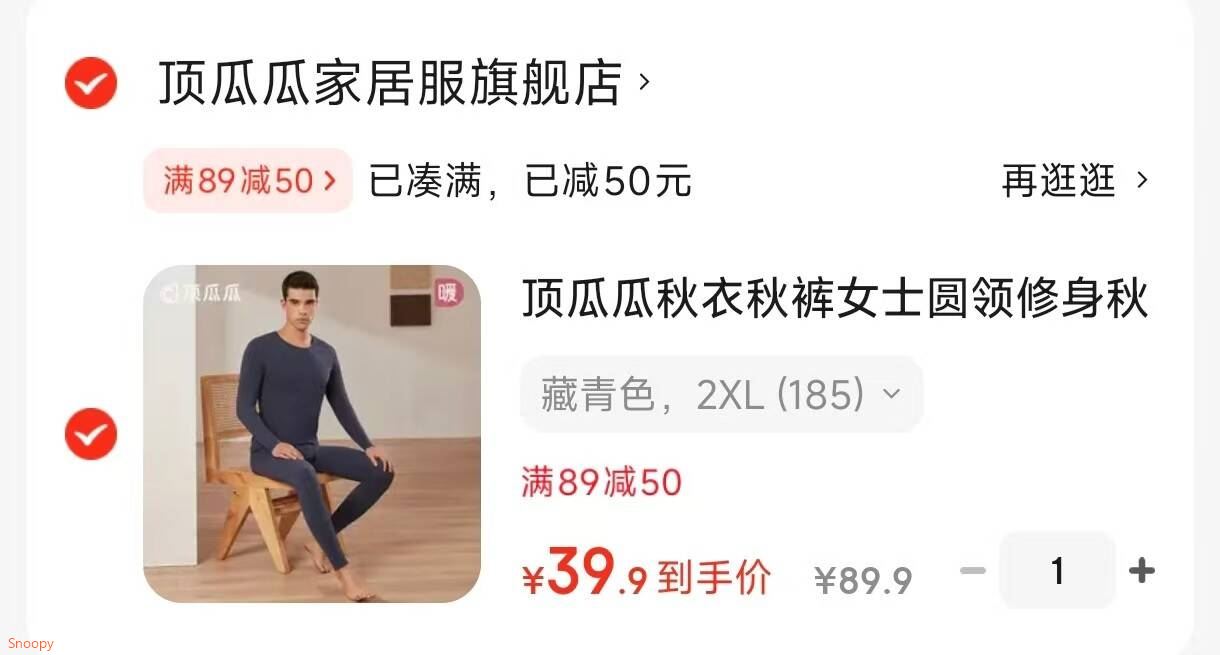Open the thermal underwear product thumbnail

pos(312,434)
